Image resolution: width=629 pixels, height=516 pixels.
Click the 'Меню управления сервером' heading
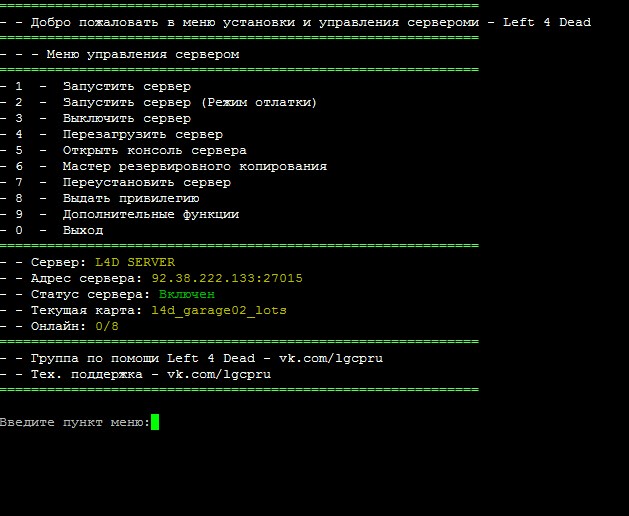click(142, 54)
